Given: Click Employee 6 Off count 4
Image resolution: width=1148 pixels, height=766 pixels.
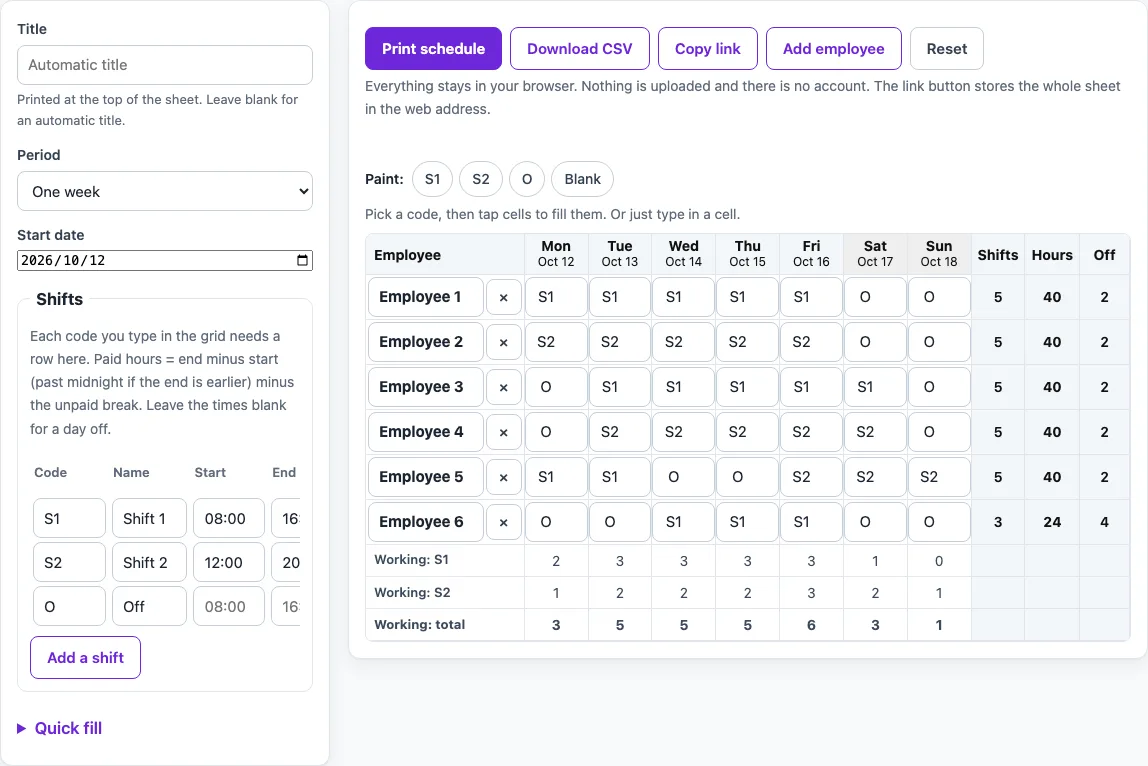Looking at the screenshot, I should point(1104,522).
